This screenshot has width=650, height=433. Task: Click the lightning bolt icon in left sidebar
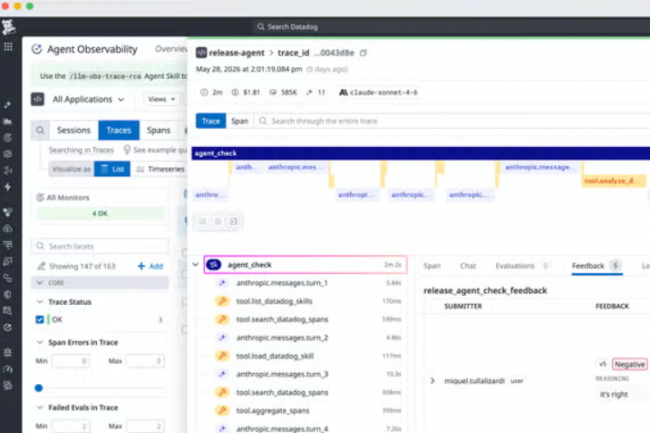coord(7,187)
